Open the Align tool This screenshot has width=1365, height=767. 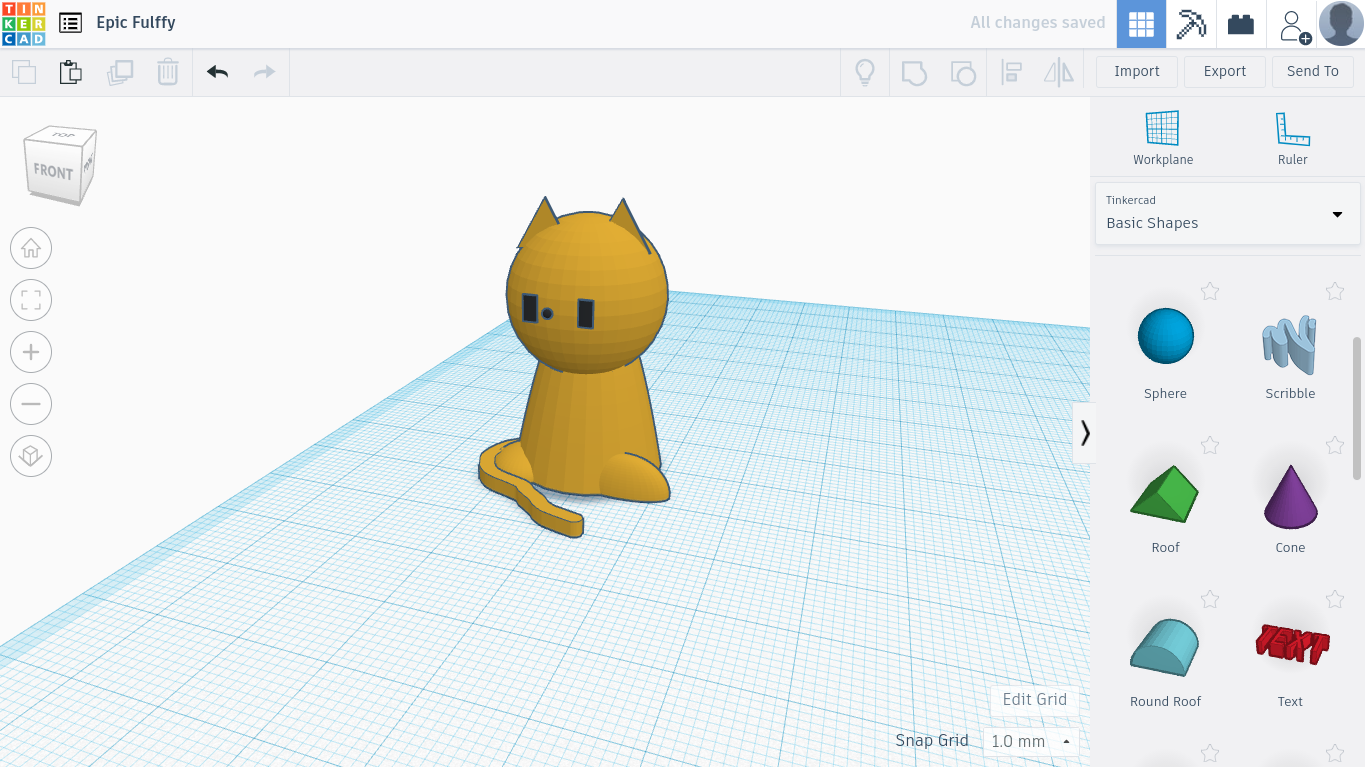[x=1011, y=72]
